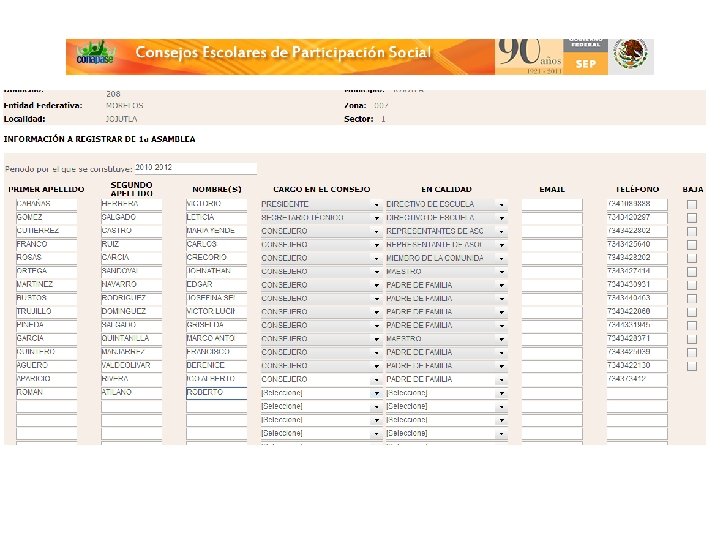
Task: Click the MORELOS entidad federativa value
Action: (x=124, y=106)
